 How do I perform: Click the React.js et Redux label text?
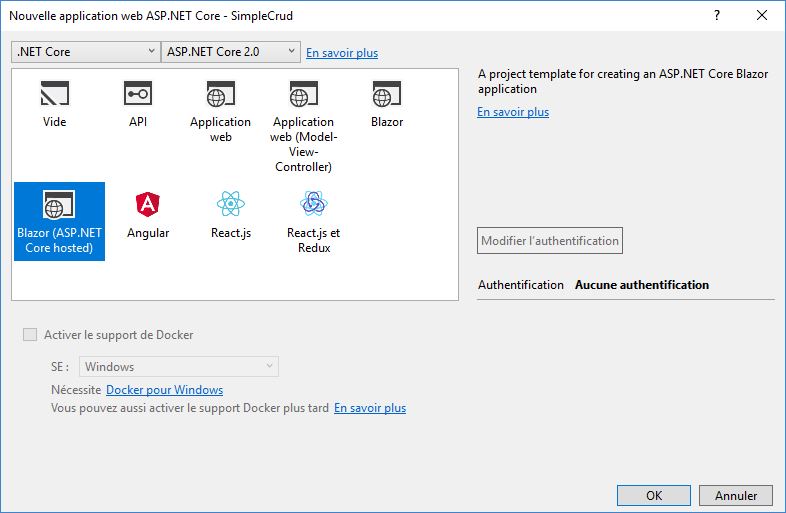314,240
